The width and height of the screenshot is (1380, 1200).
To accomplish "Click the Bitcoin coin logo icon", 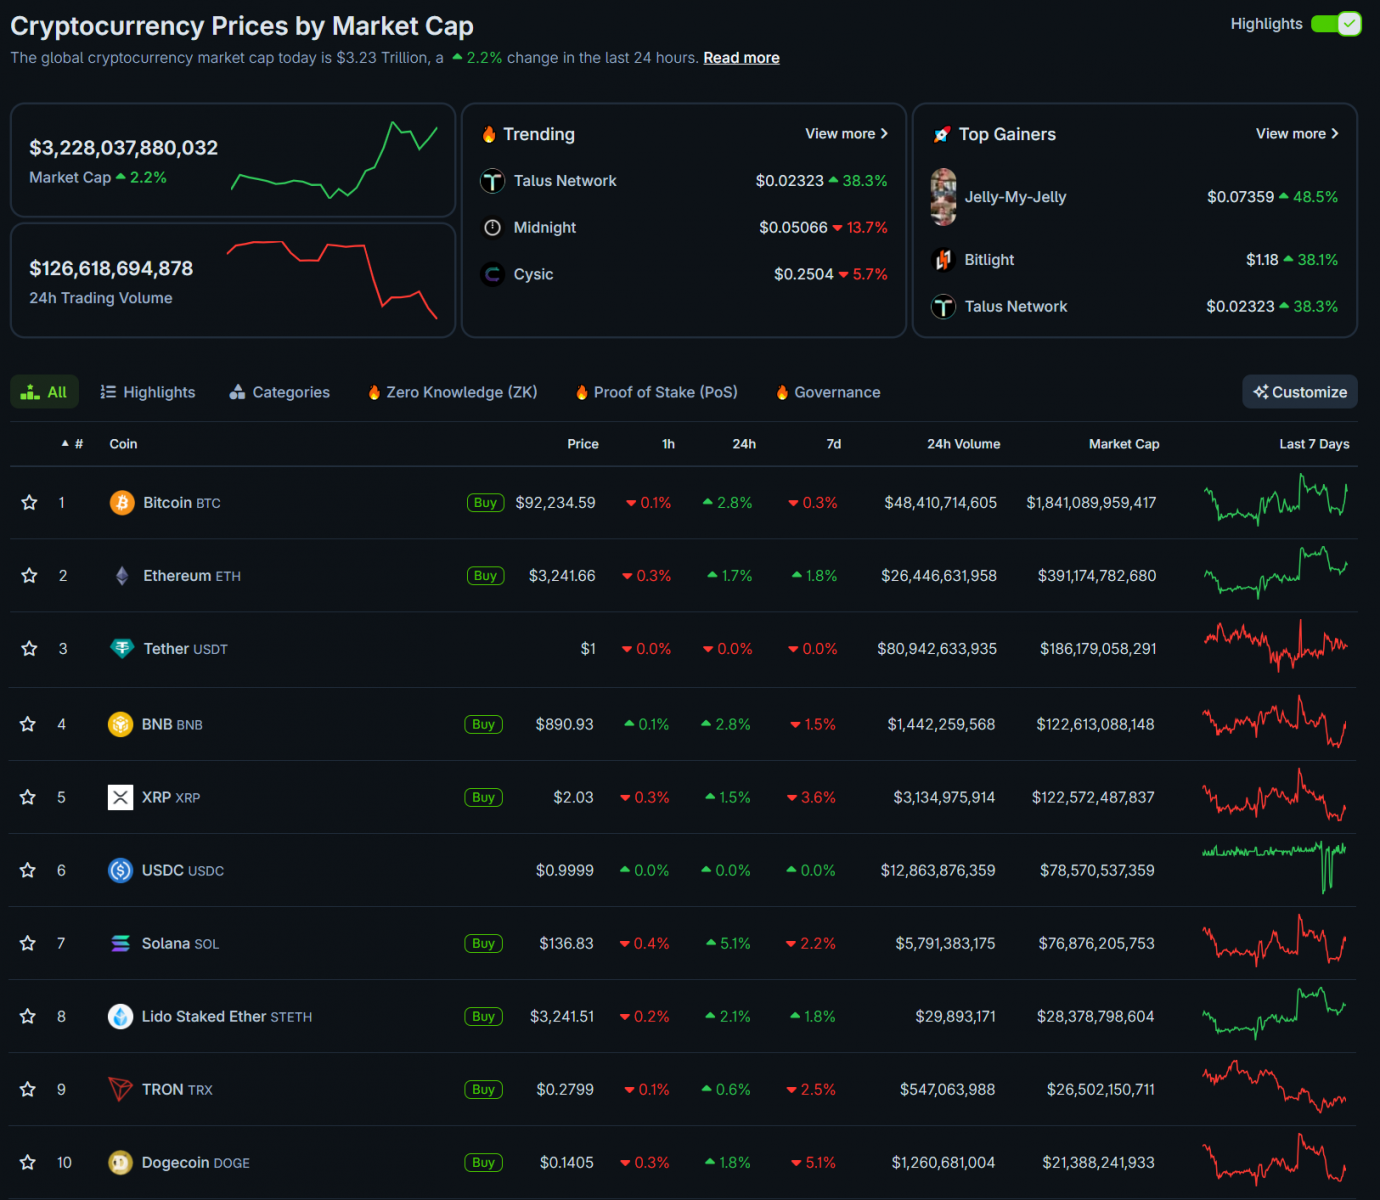I will tap(122, 503).
